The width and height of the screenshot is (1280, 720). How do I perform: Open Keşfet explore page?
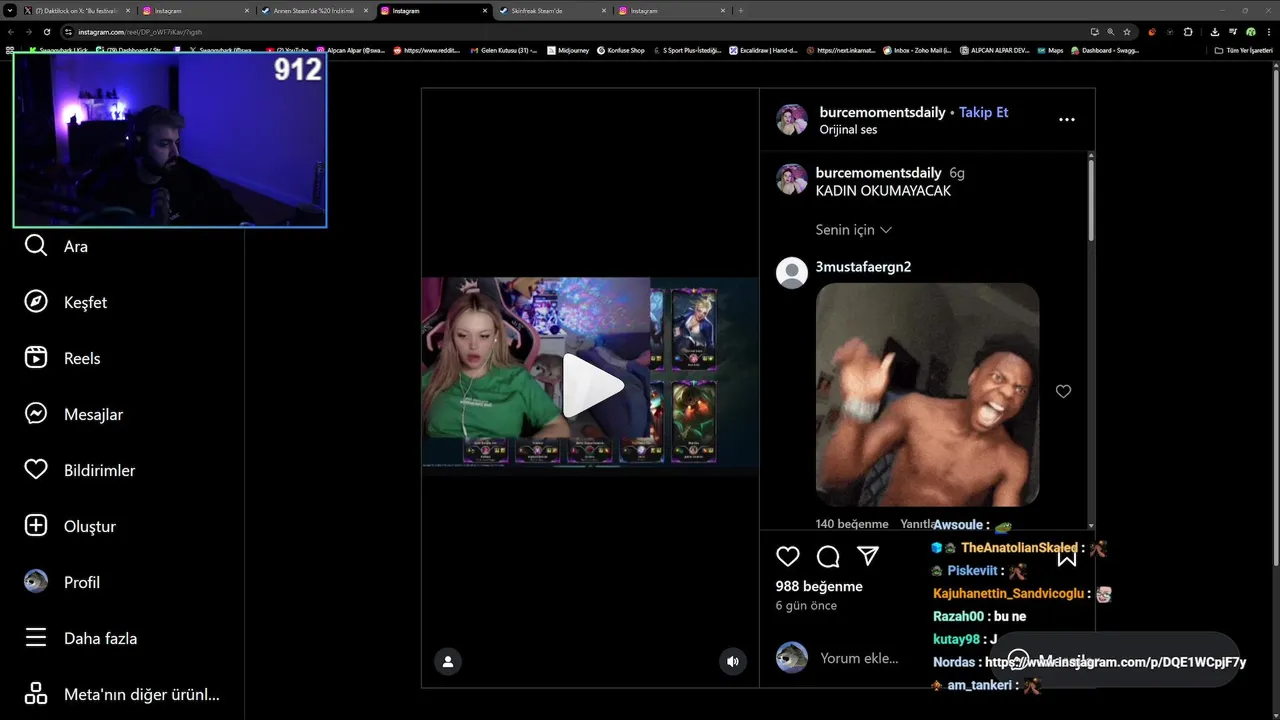coord(65,302)
